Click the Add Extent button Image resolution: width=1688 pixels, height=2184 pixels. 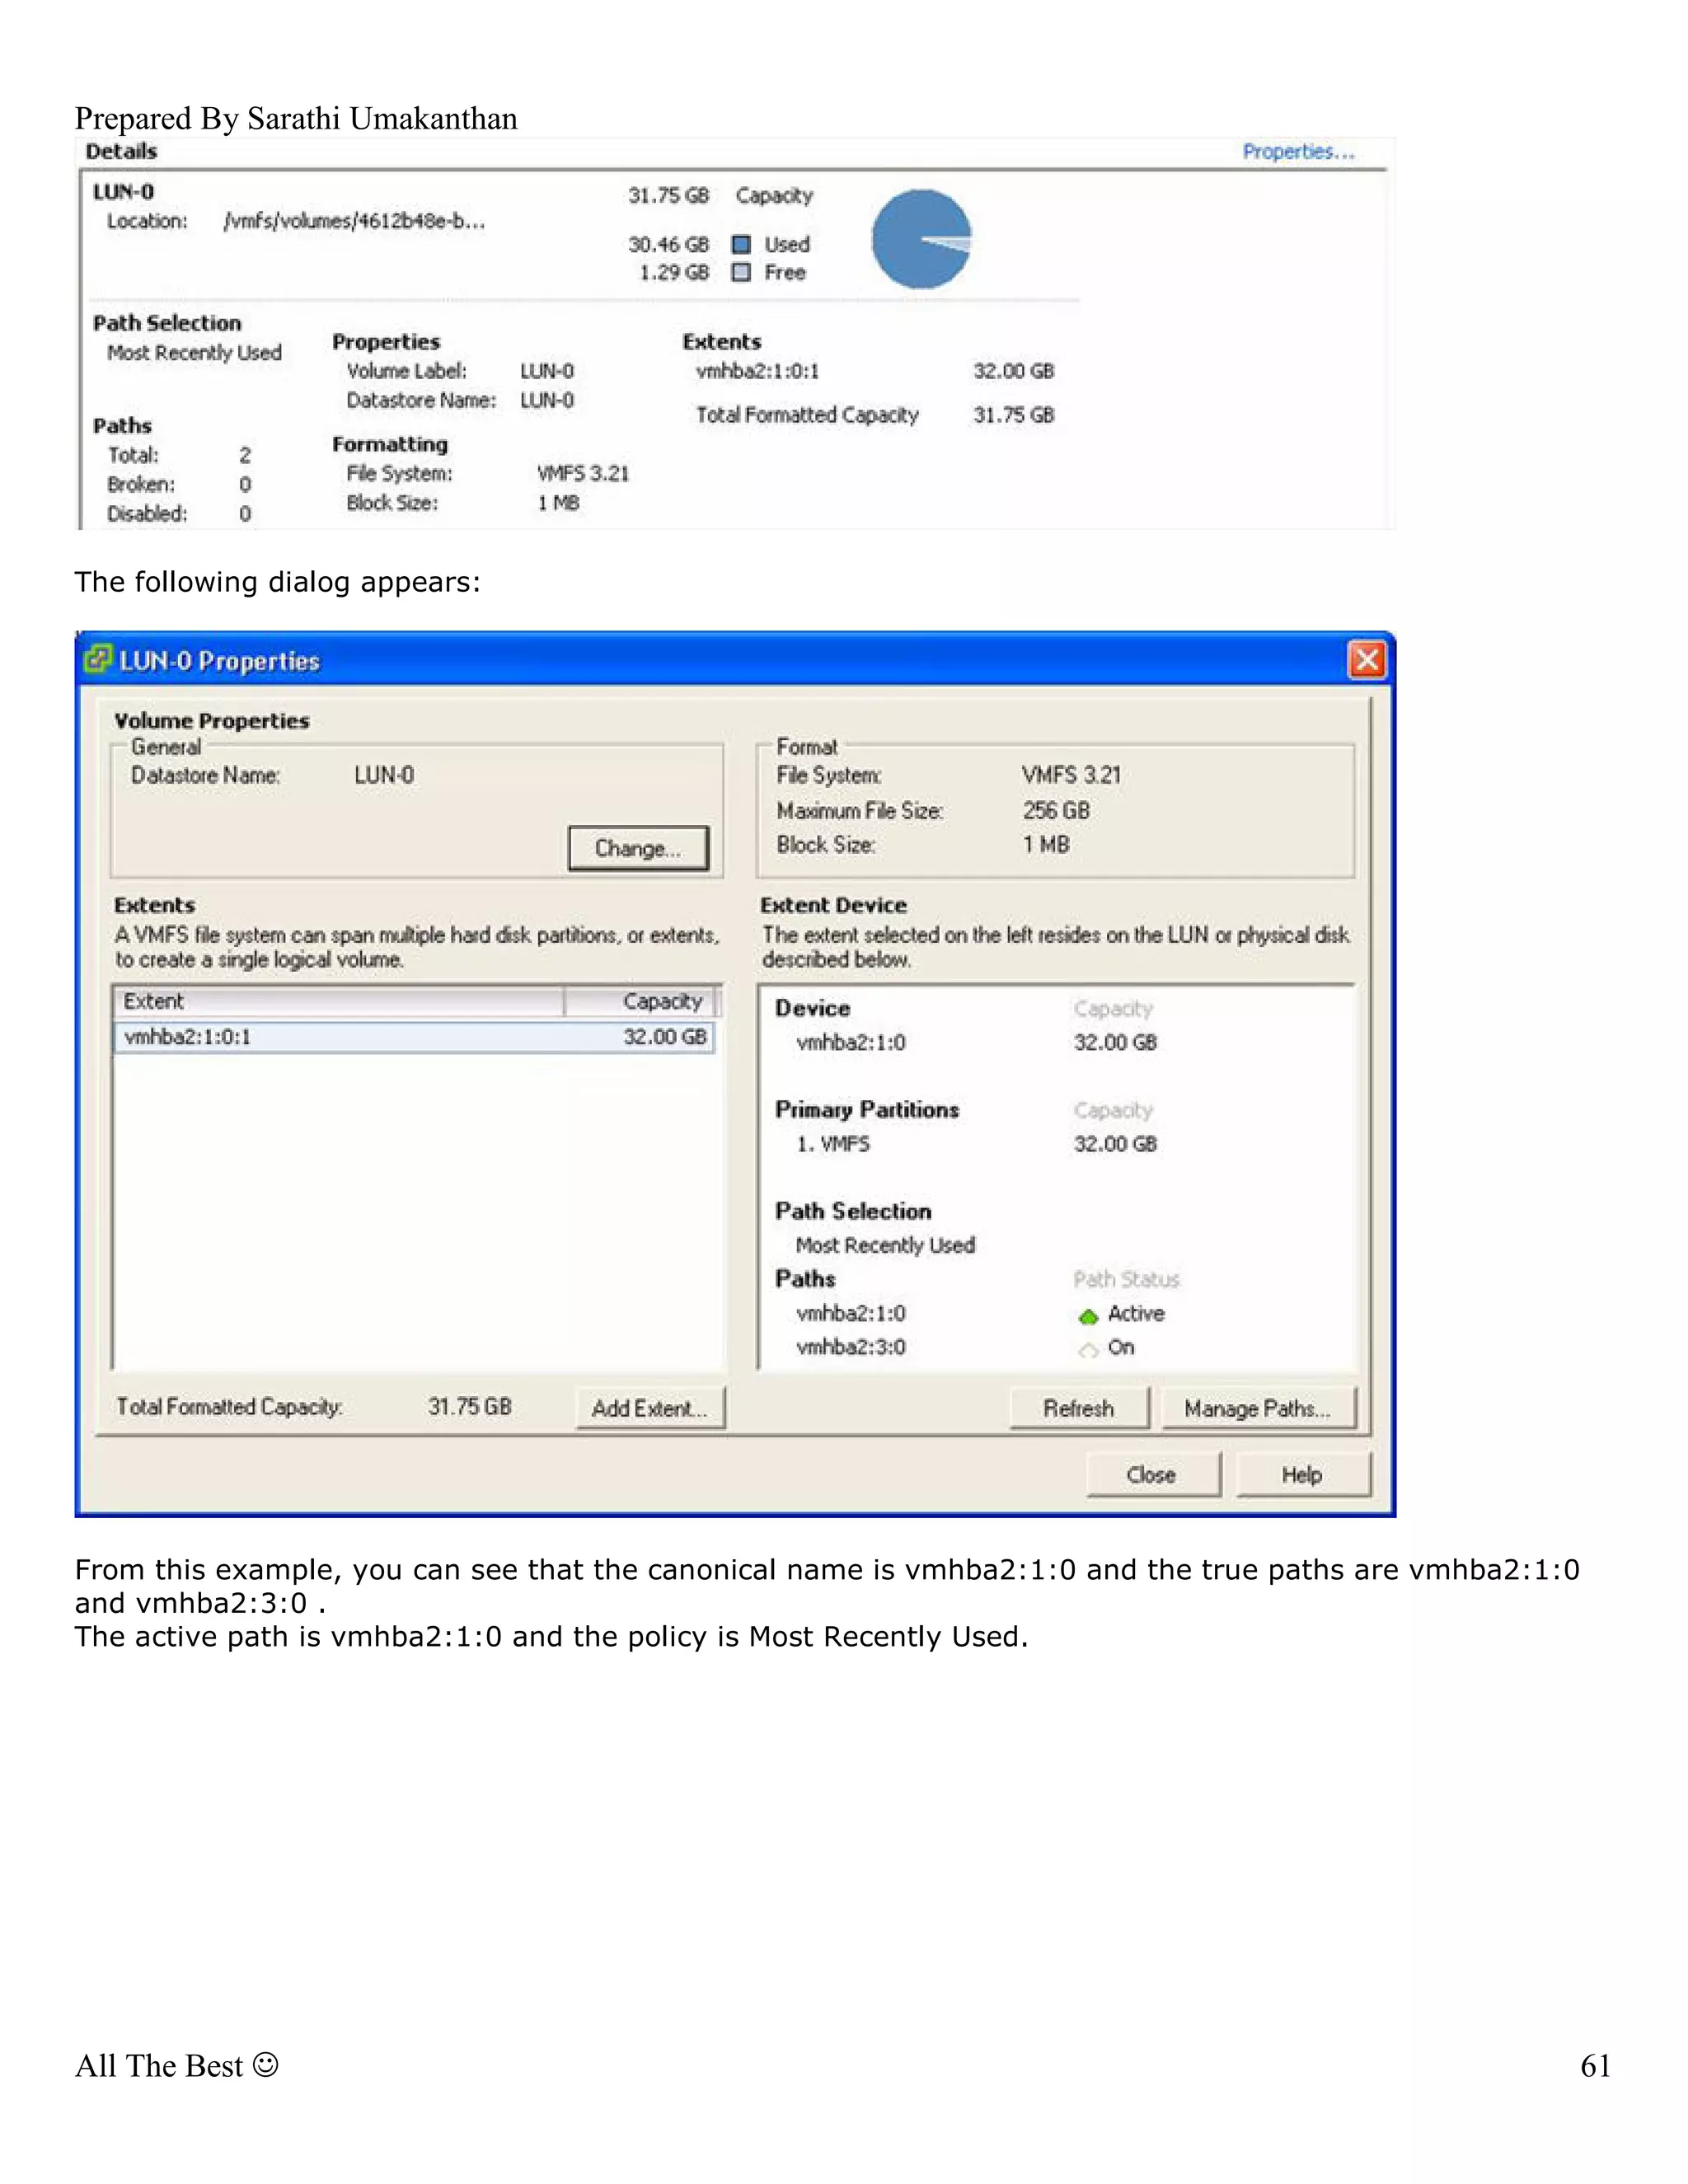click(650, 1408)
